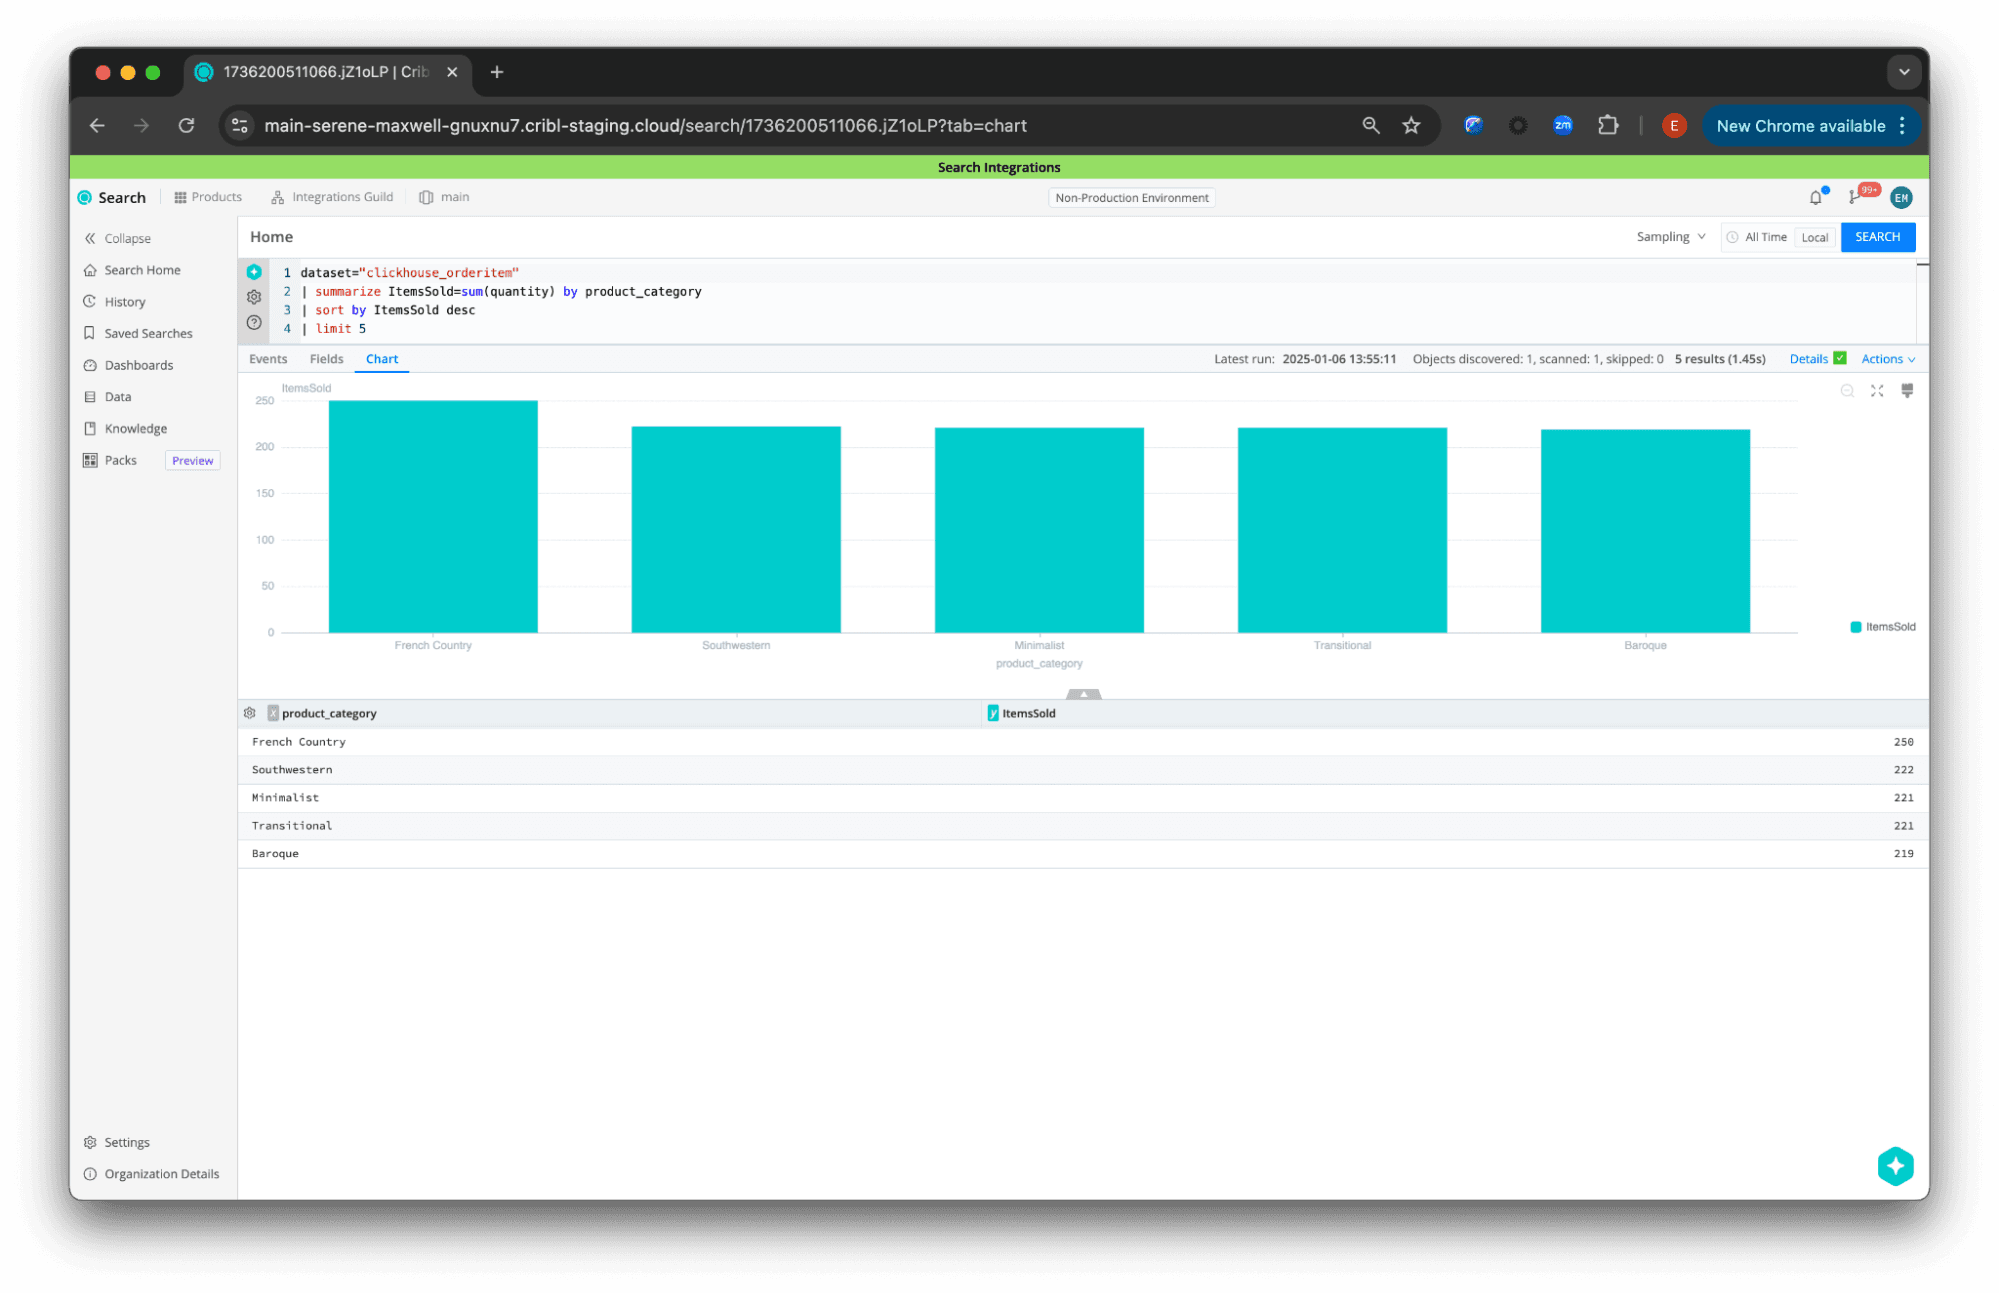Toggle the Local time setting
1999x1293 pixels.
click(x=1814, y=238)
